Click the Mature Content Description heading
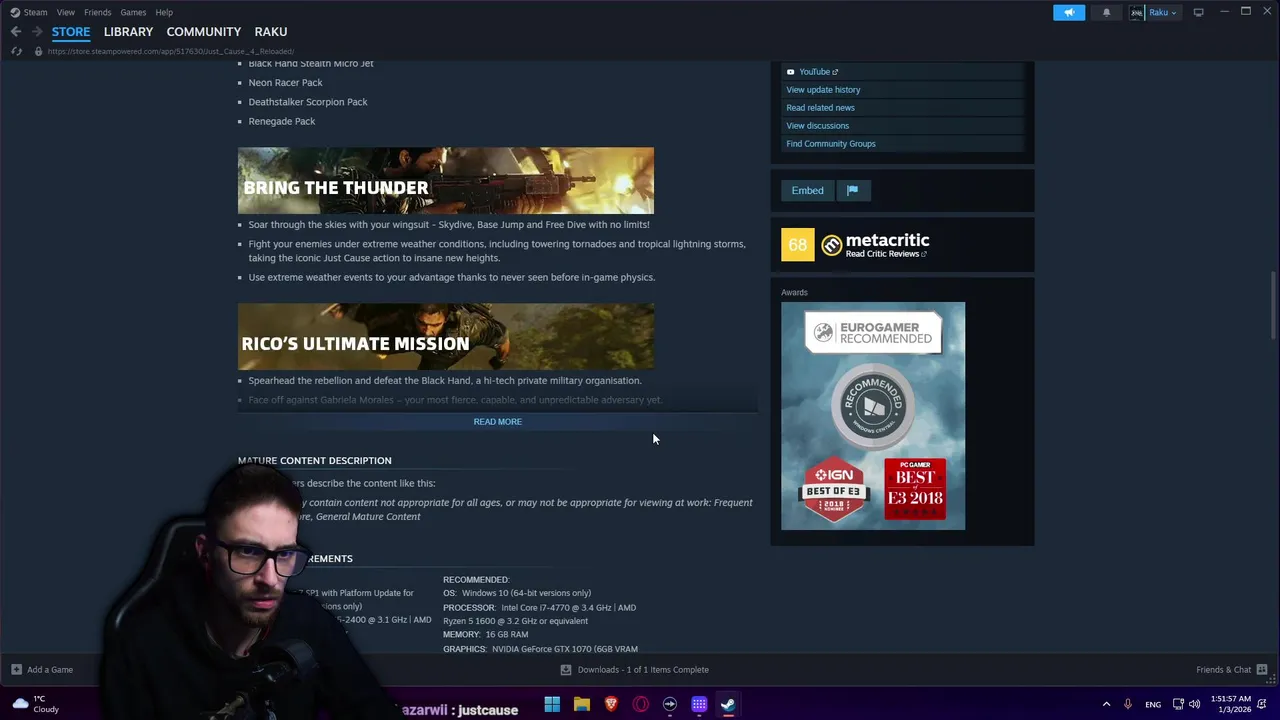 click(315, 461)
